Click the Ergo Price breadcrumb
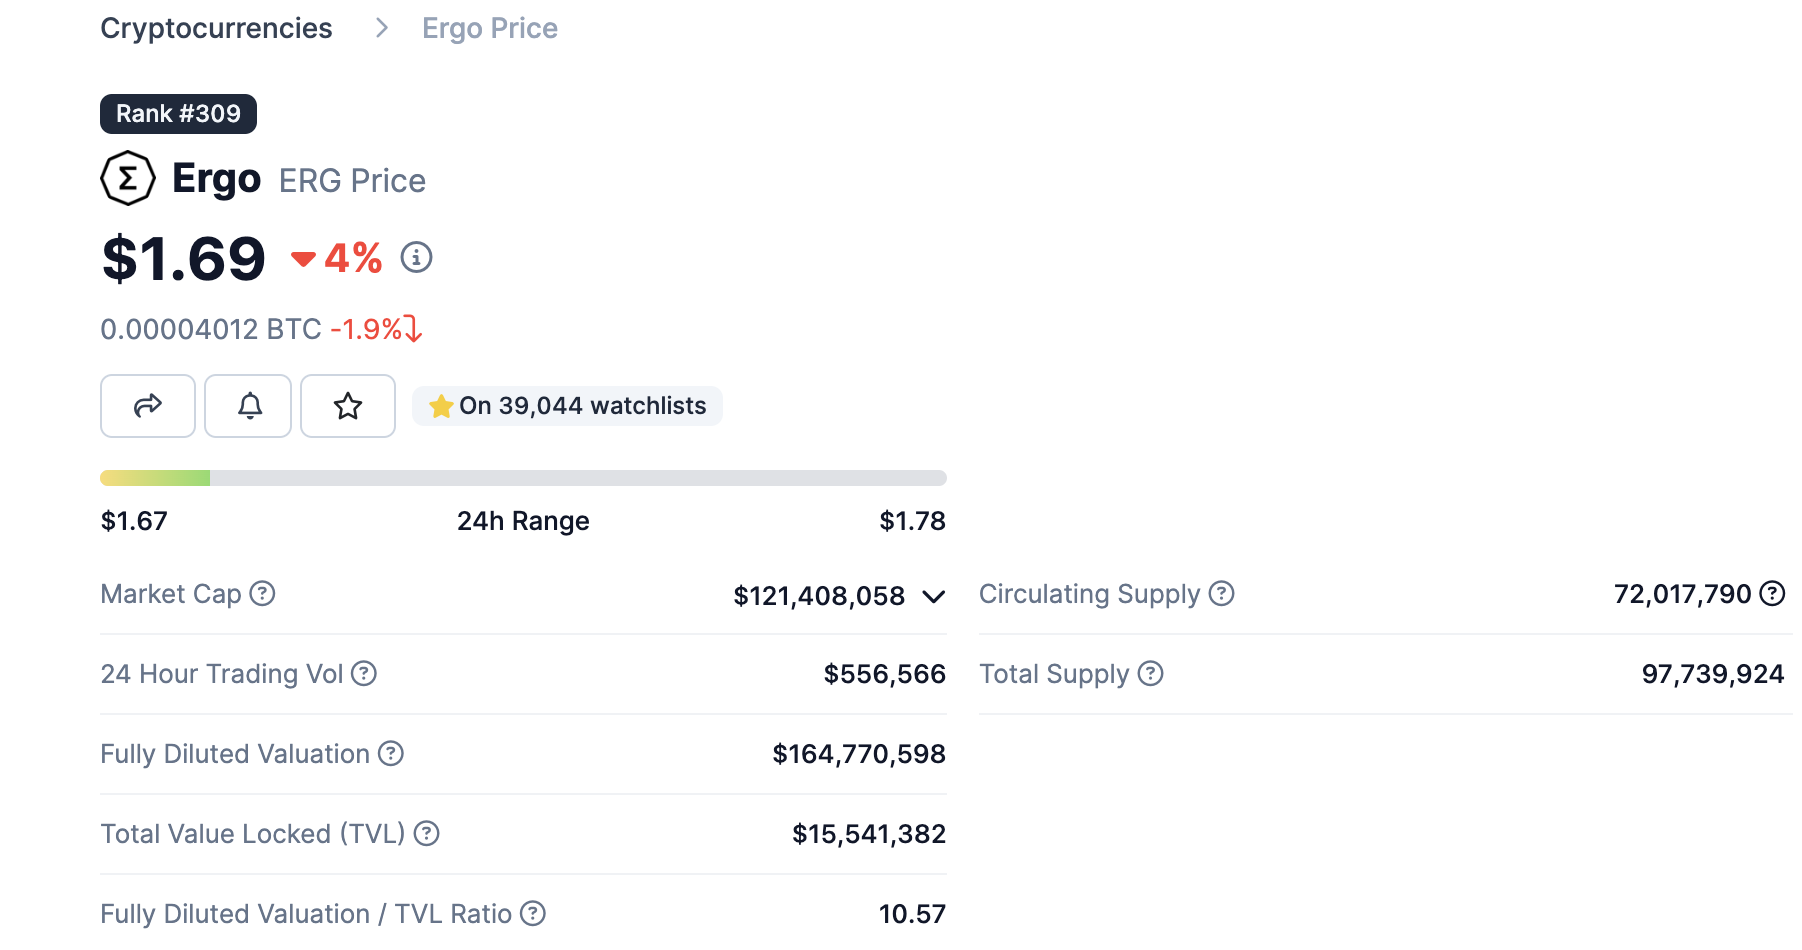Image resolution: width=1802 pixels, height=950 pixels. tap(490, 28)
